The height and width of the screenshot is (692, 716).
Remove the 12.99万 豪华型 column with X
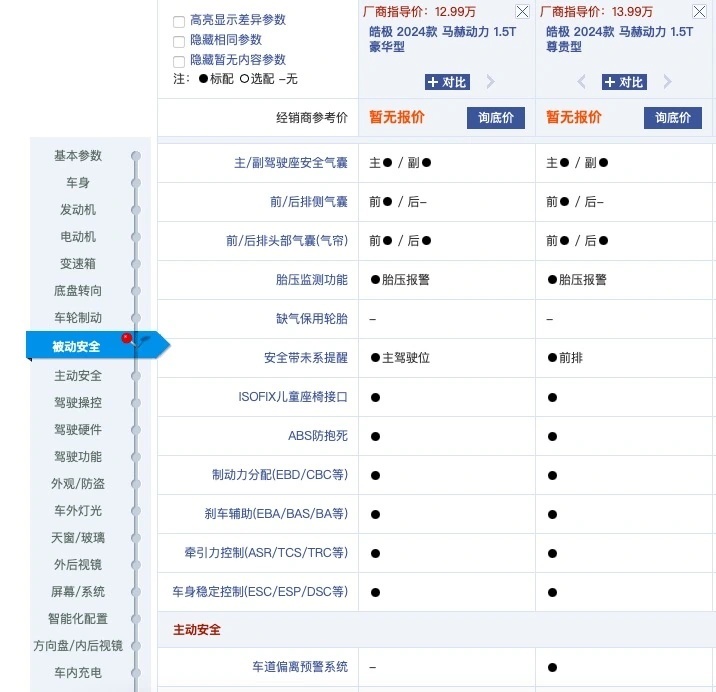(x=522, y=11)
